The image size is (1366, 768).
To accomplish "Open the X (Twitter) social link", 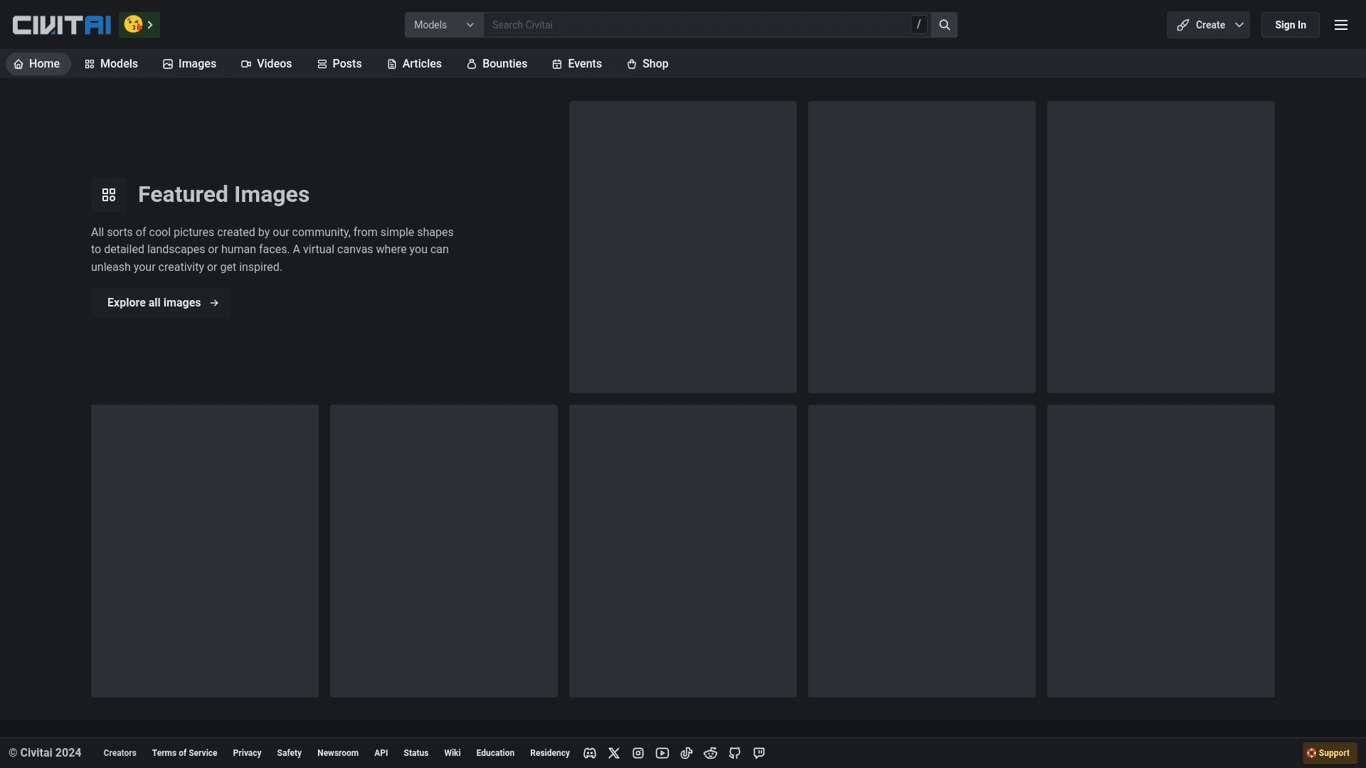I will 614,753.
